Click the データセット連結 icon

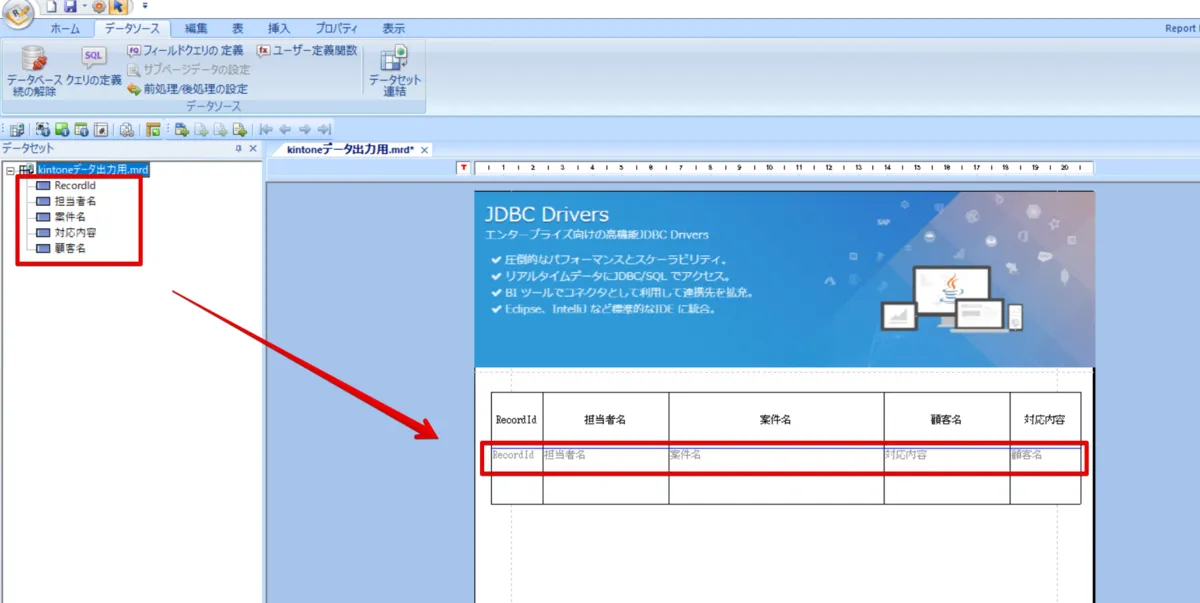pos(394,60)
